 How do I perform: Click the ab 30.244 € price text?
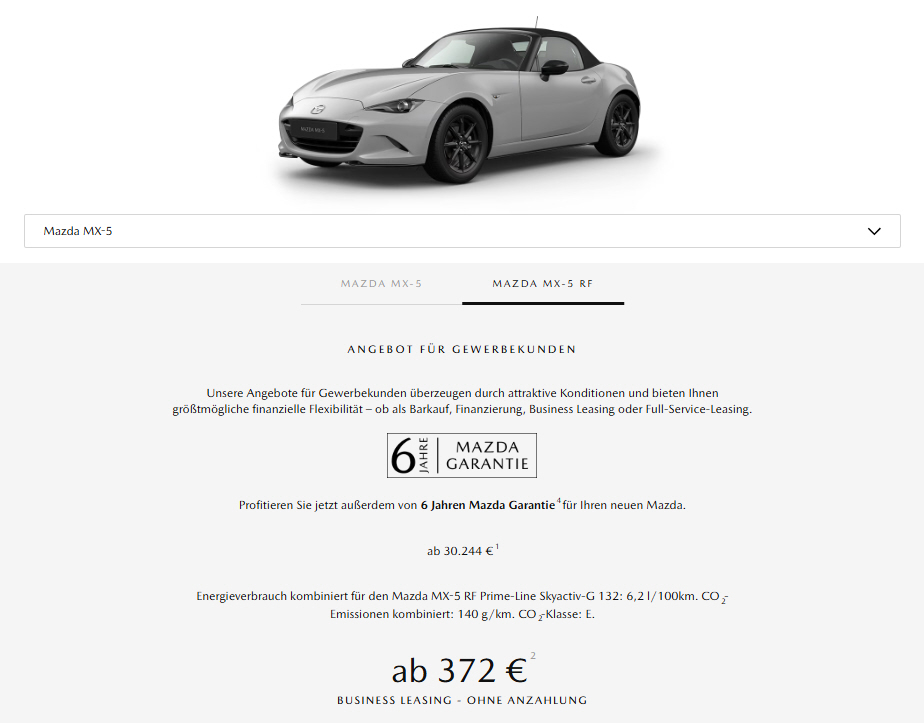[460, 551]
